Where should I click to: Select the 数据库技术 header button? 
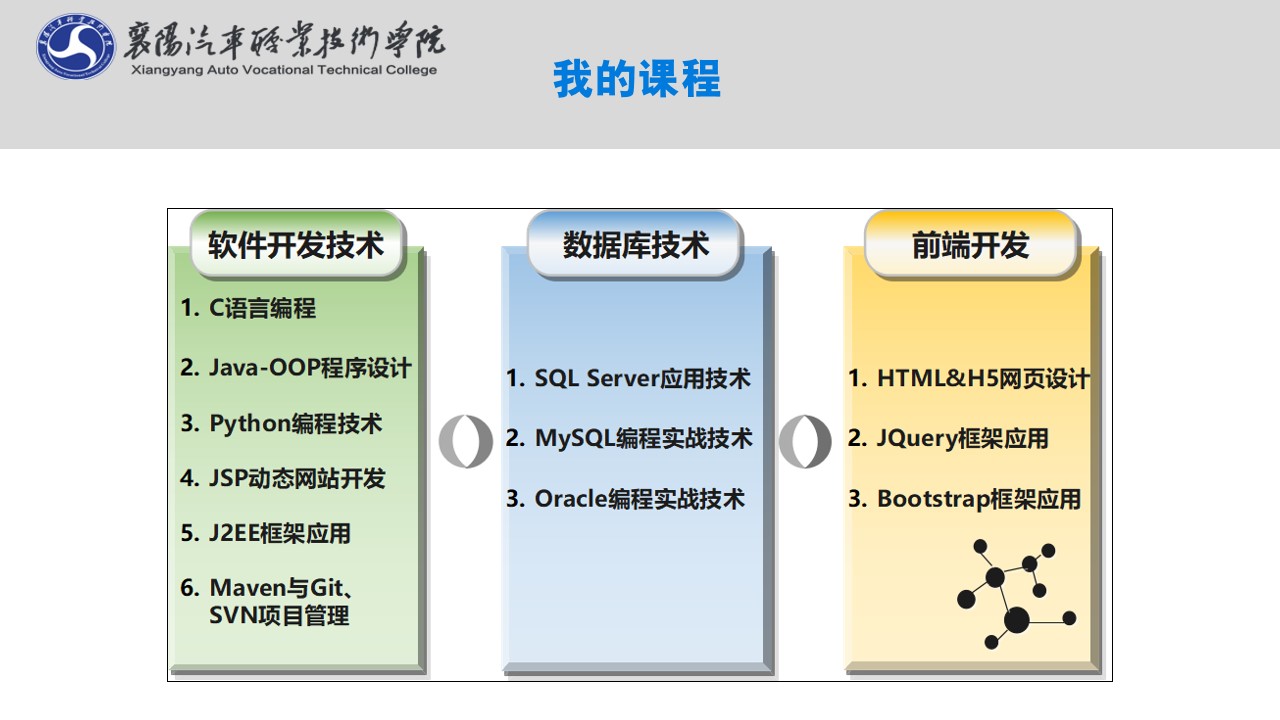point(635,245)
